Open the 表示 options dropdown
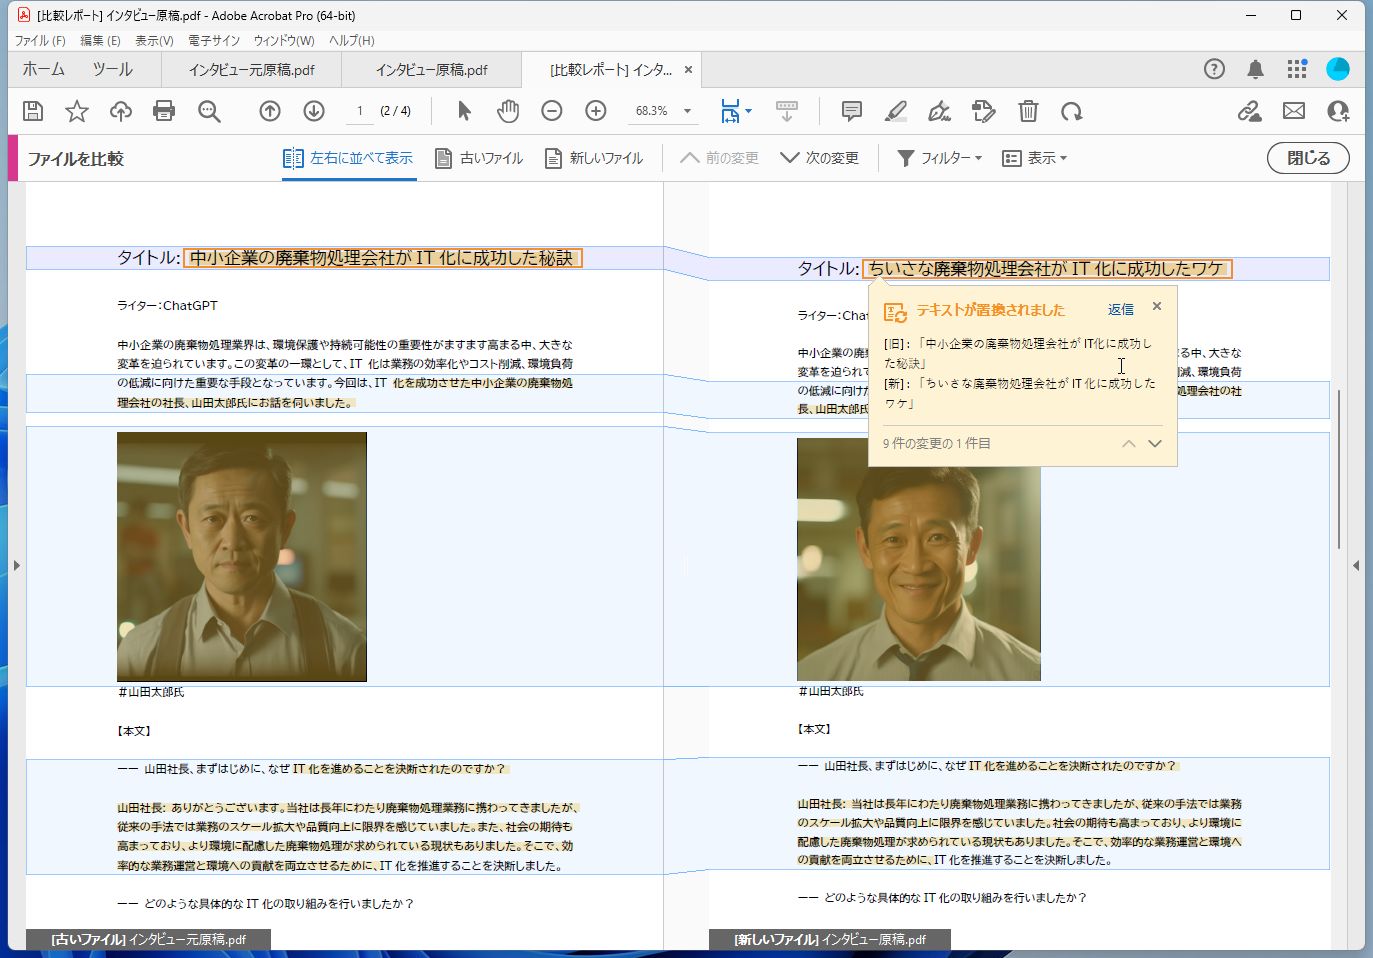Screen dimensions: 1373x958 1035,157
